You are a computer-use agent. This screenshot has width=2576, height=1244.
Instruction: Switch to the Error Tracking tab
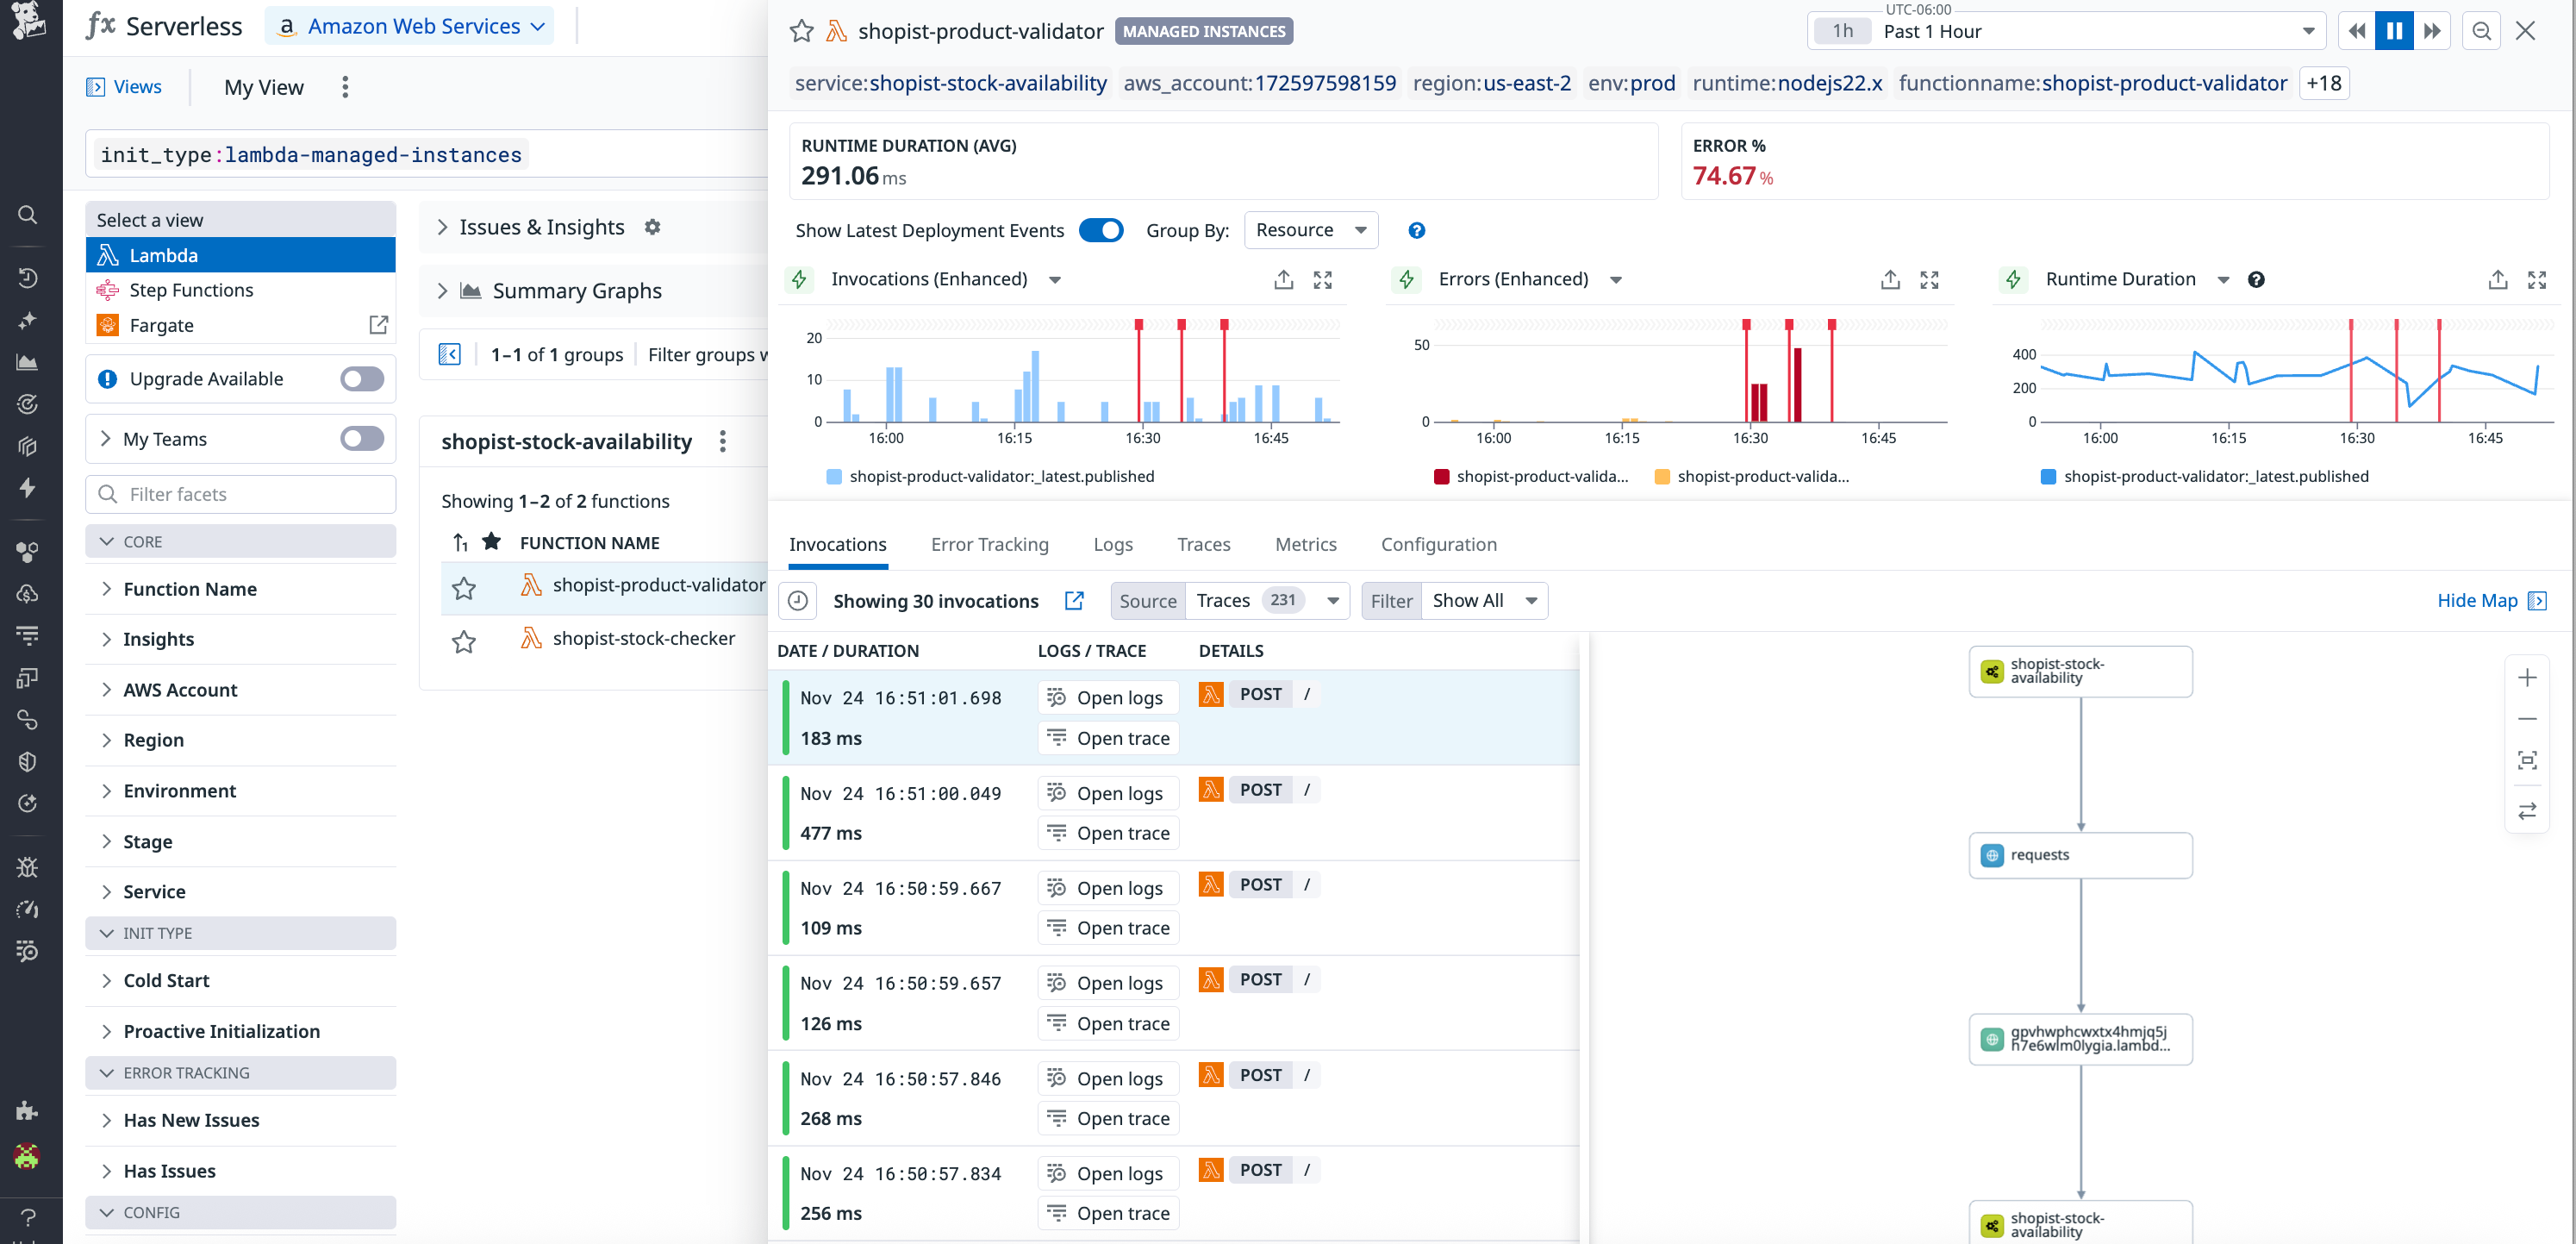[990, 544]
